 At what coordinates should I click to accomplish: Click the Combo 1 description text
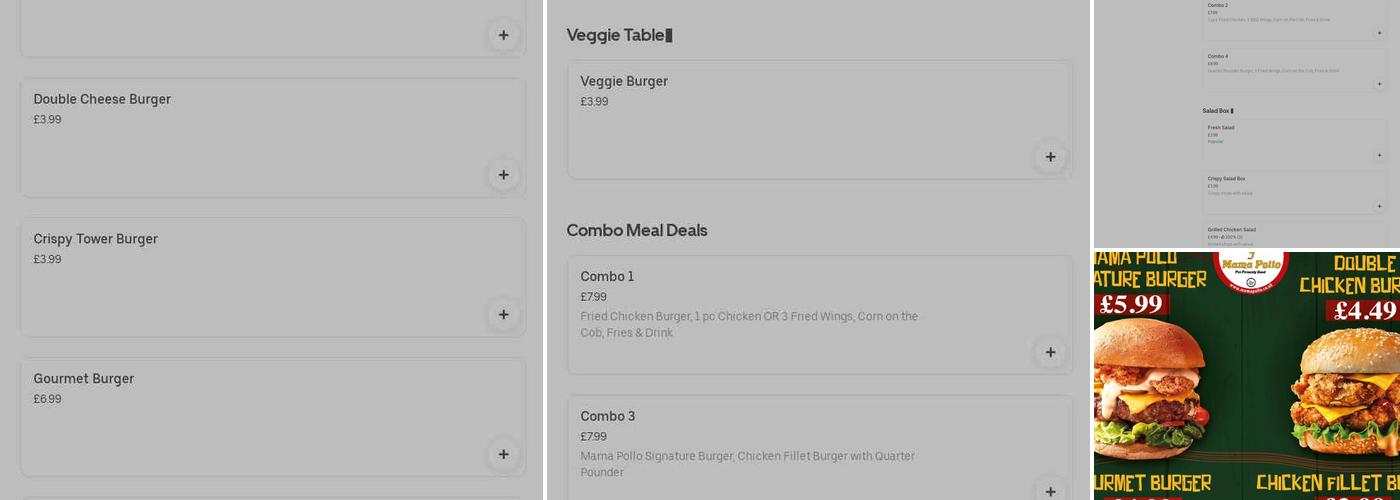[749, 324]
